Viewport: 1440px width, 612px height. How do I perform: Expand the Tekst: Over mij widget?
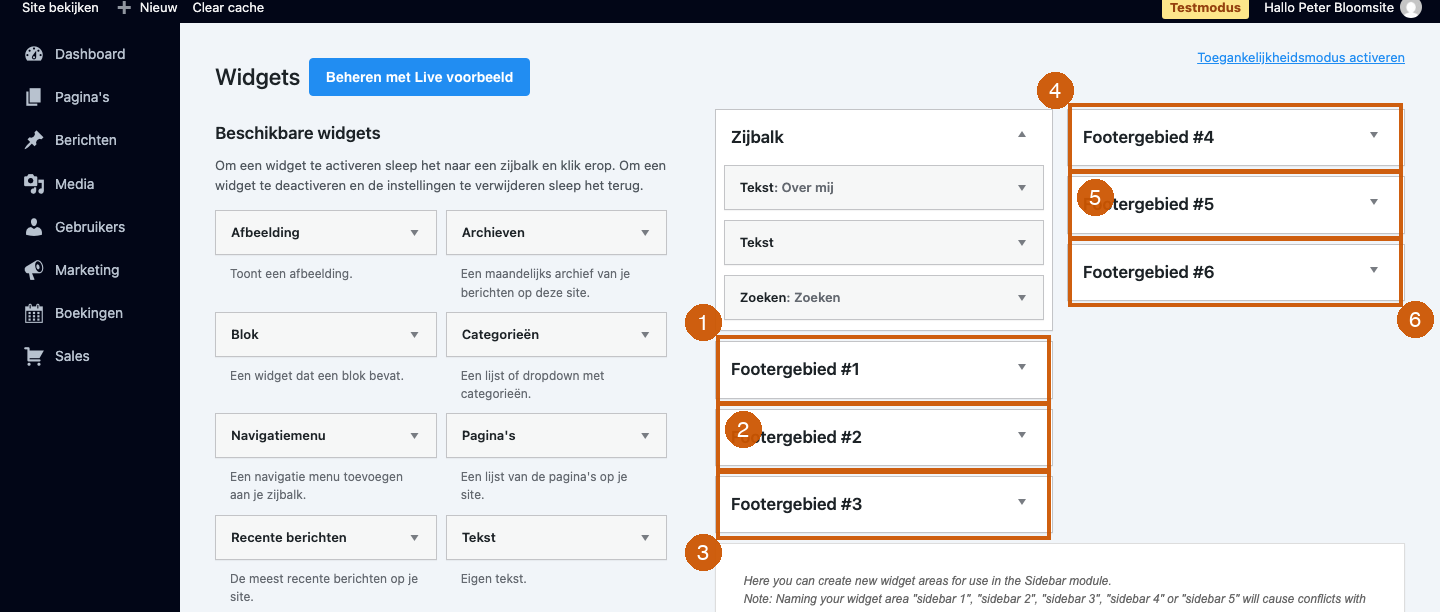click(1022, 187)
